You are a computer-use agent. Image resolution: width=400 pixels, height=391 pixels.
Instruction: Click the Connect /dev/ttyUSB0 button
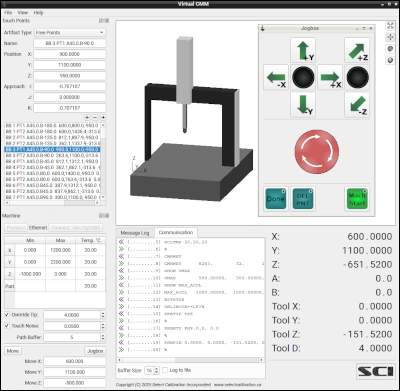click(x=76, y=228)
